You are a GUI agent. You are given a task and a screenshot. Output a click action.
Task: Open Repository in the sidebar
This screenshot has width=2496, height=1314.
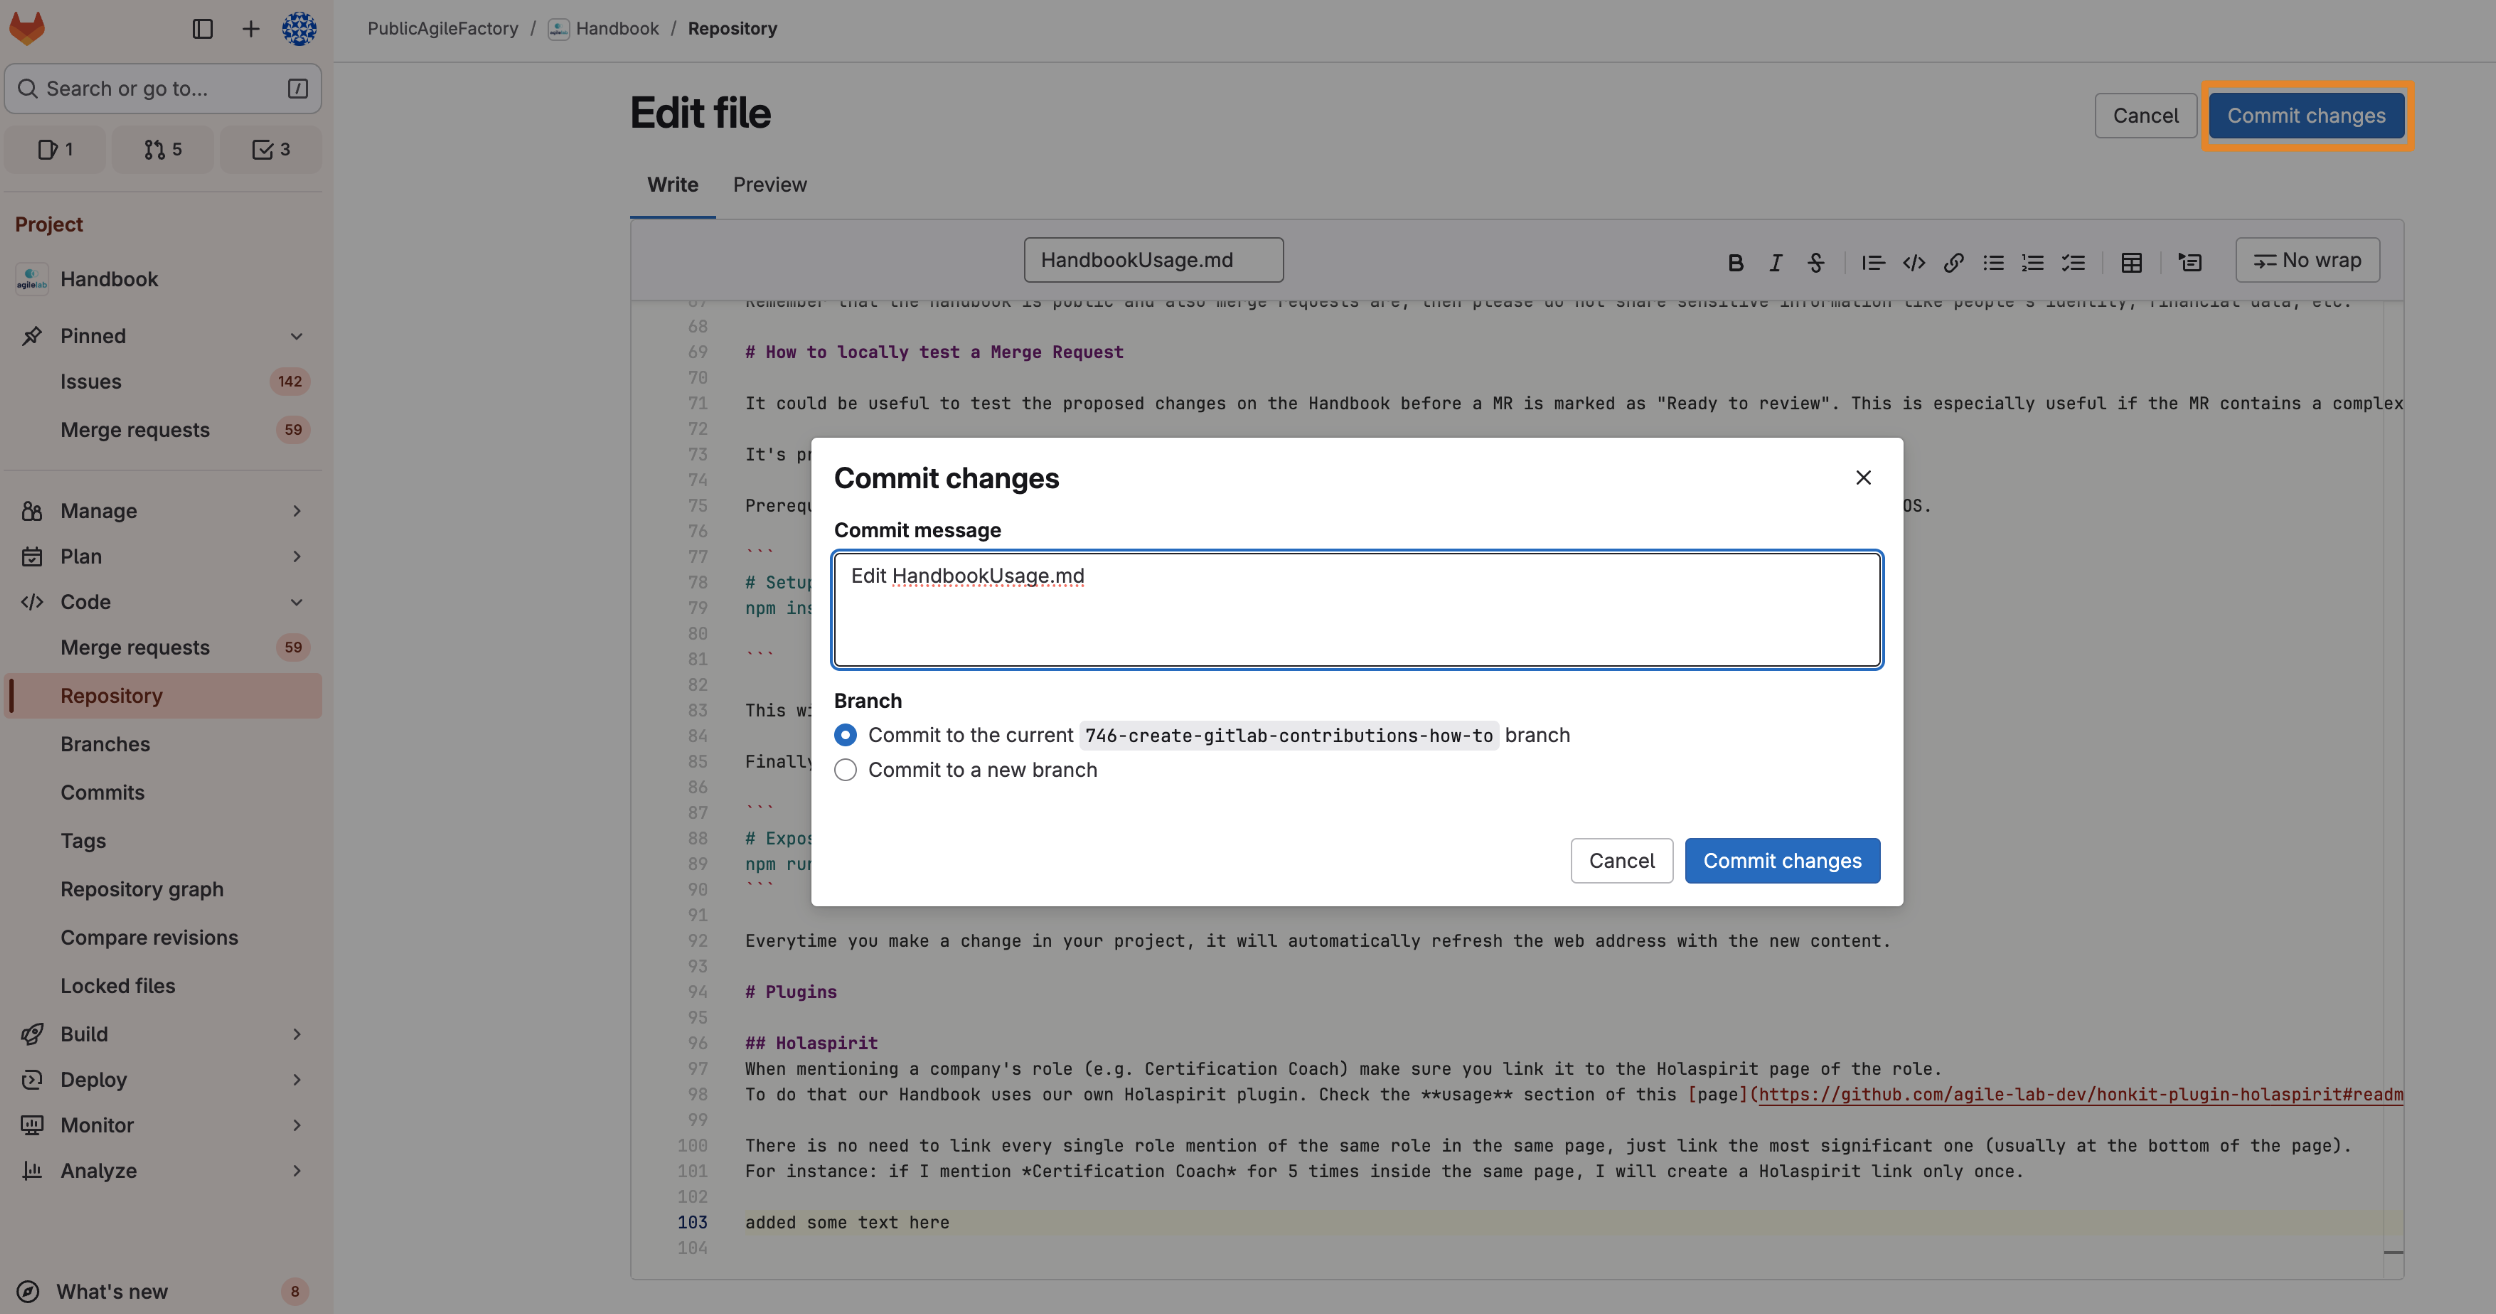[x=164, y=696]
